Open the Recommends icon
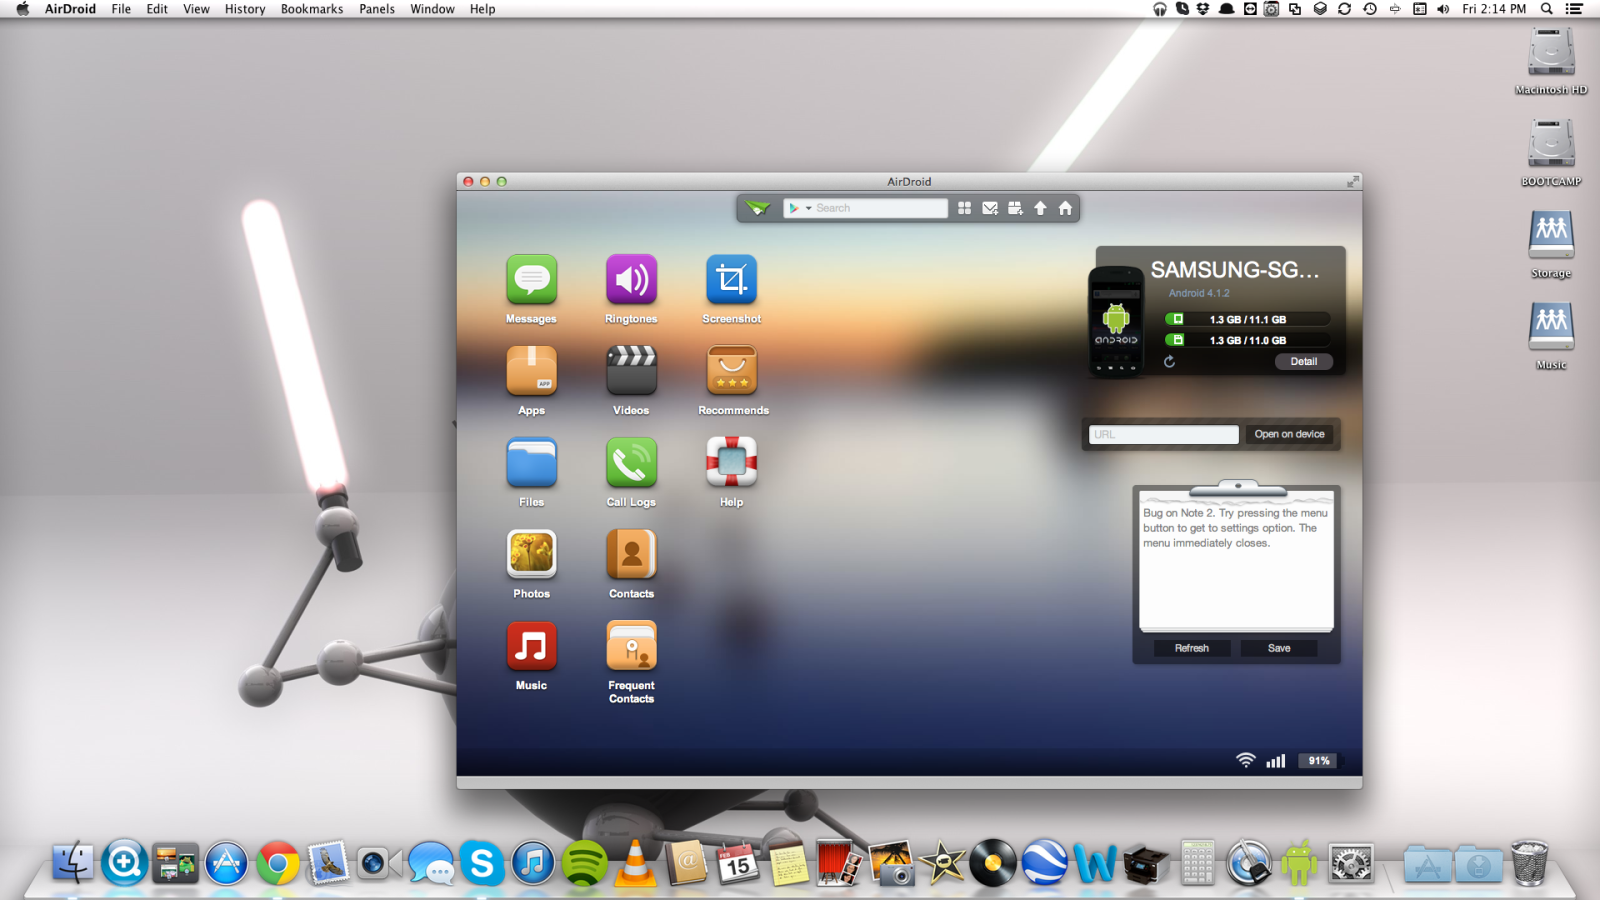 coord(731,371)
